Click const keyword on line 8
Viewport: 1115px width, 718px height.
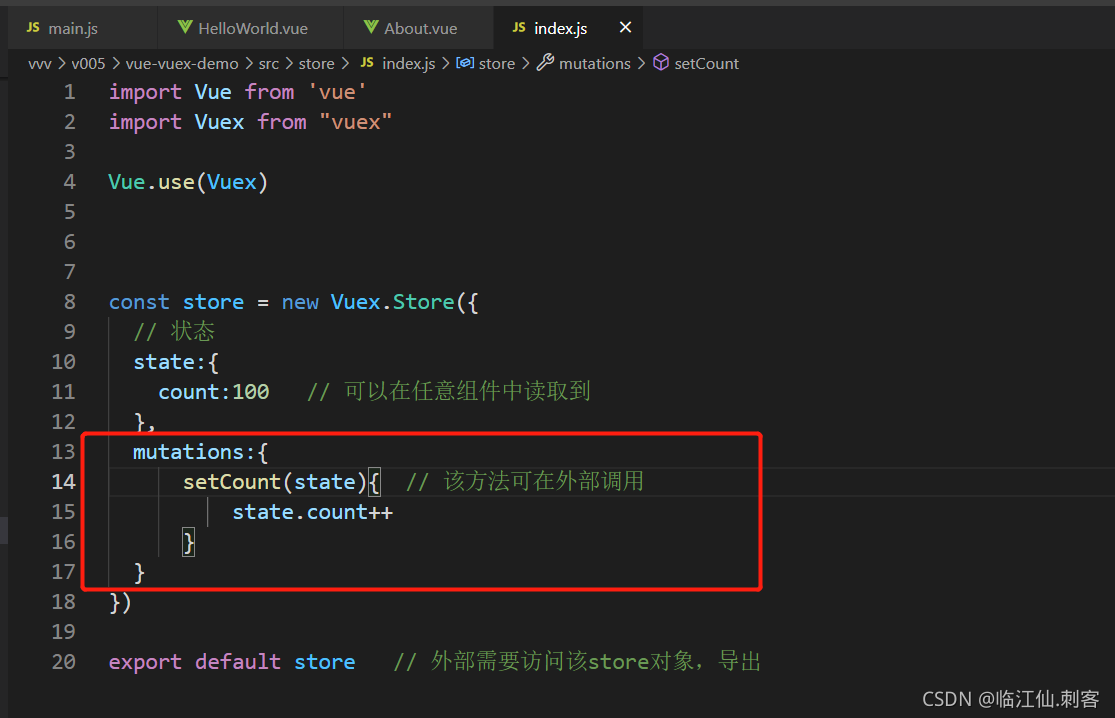tap(139, 302)
